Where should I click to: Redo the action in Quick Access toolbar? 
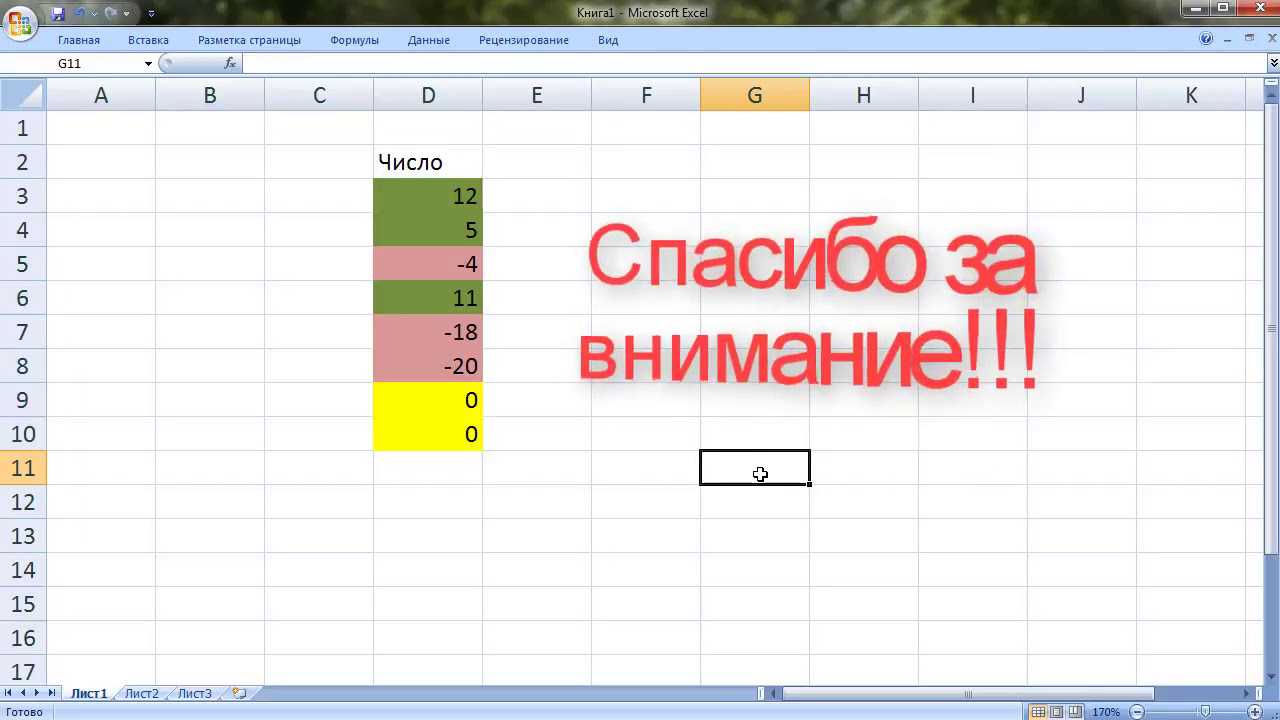[111, 13]
